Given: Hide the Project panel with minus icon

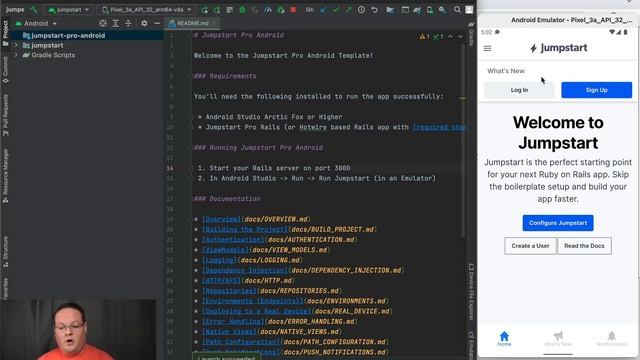Looking at the screenshot, I should [157, 24].
